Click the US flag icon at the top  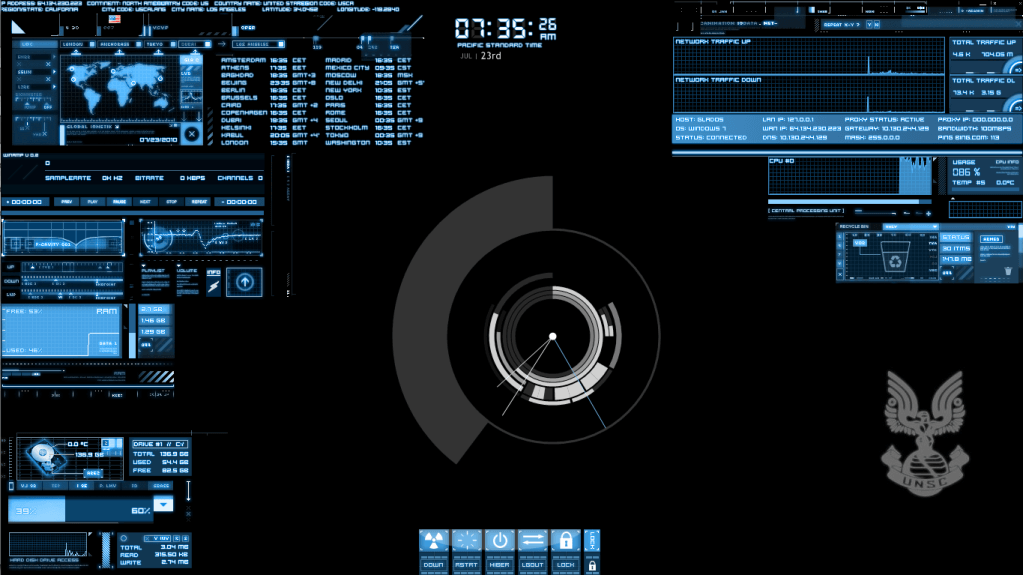pos(115,19)
